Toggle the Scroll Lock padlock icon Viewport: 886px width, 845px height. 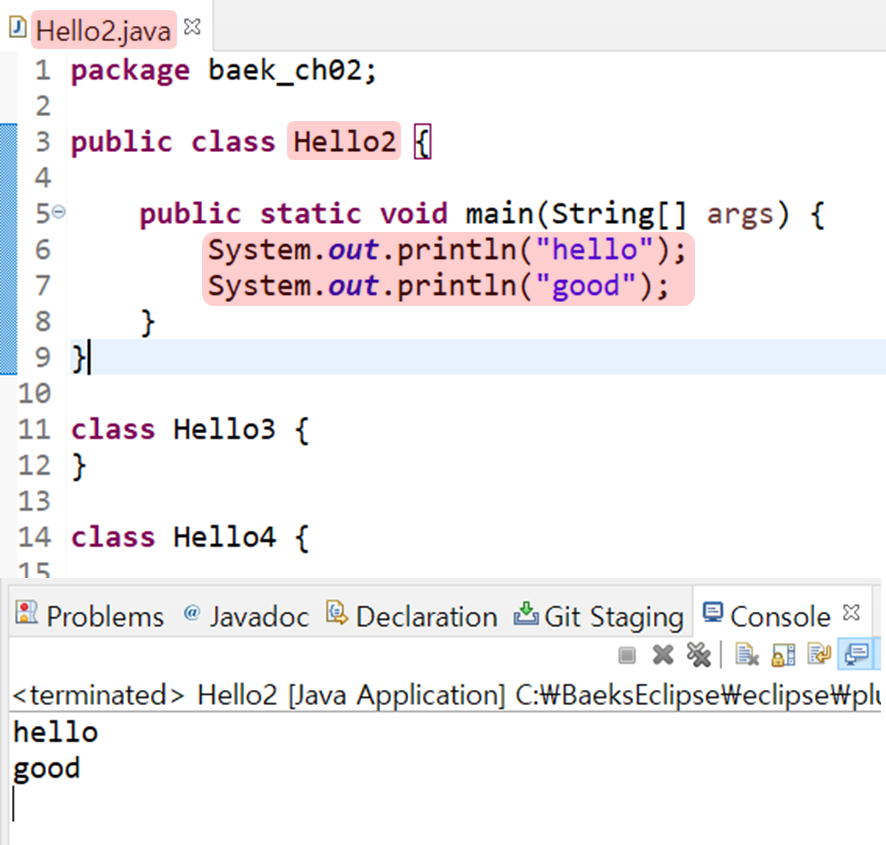coord(783,655)
